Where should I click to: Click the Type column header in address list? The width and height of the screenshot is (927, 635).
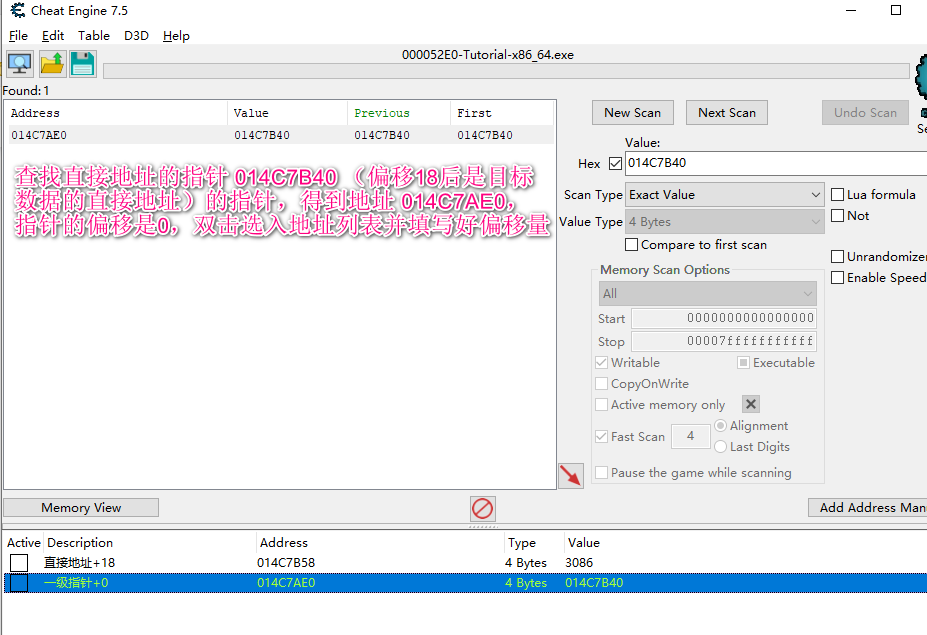[x=534, y=543]
